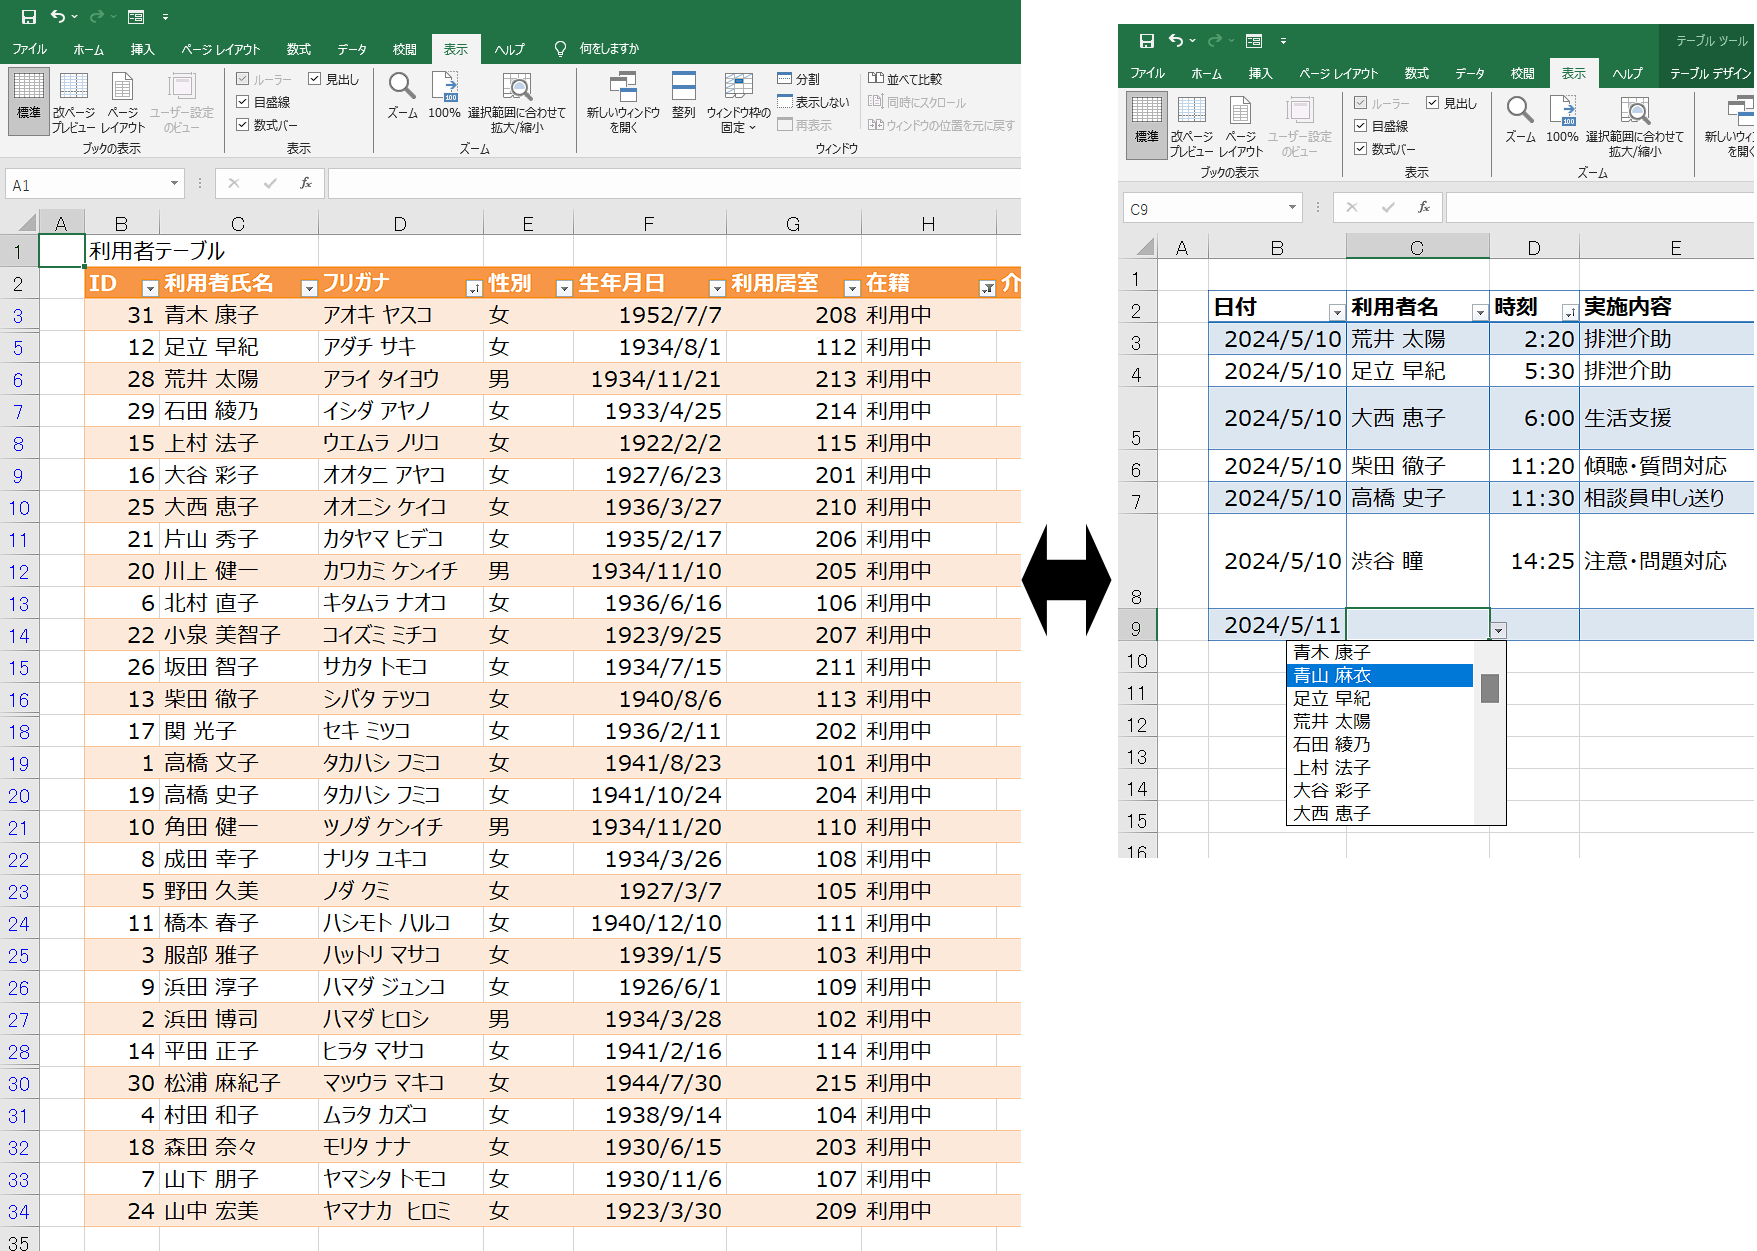The height and width of the screenshot is (1251, 1757).
Task: Open filter dropdown for 利用者氏名 column
Action: (309, 288)
